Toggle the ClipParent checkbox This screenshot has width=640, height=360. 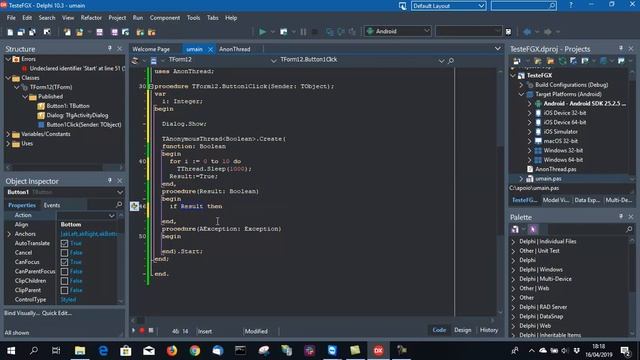pos(64,290)
